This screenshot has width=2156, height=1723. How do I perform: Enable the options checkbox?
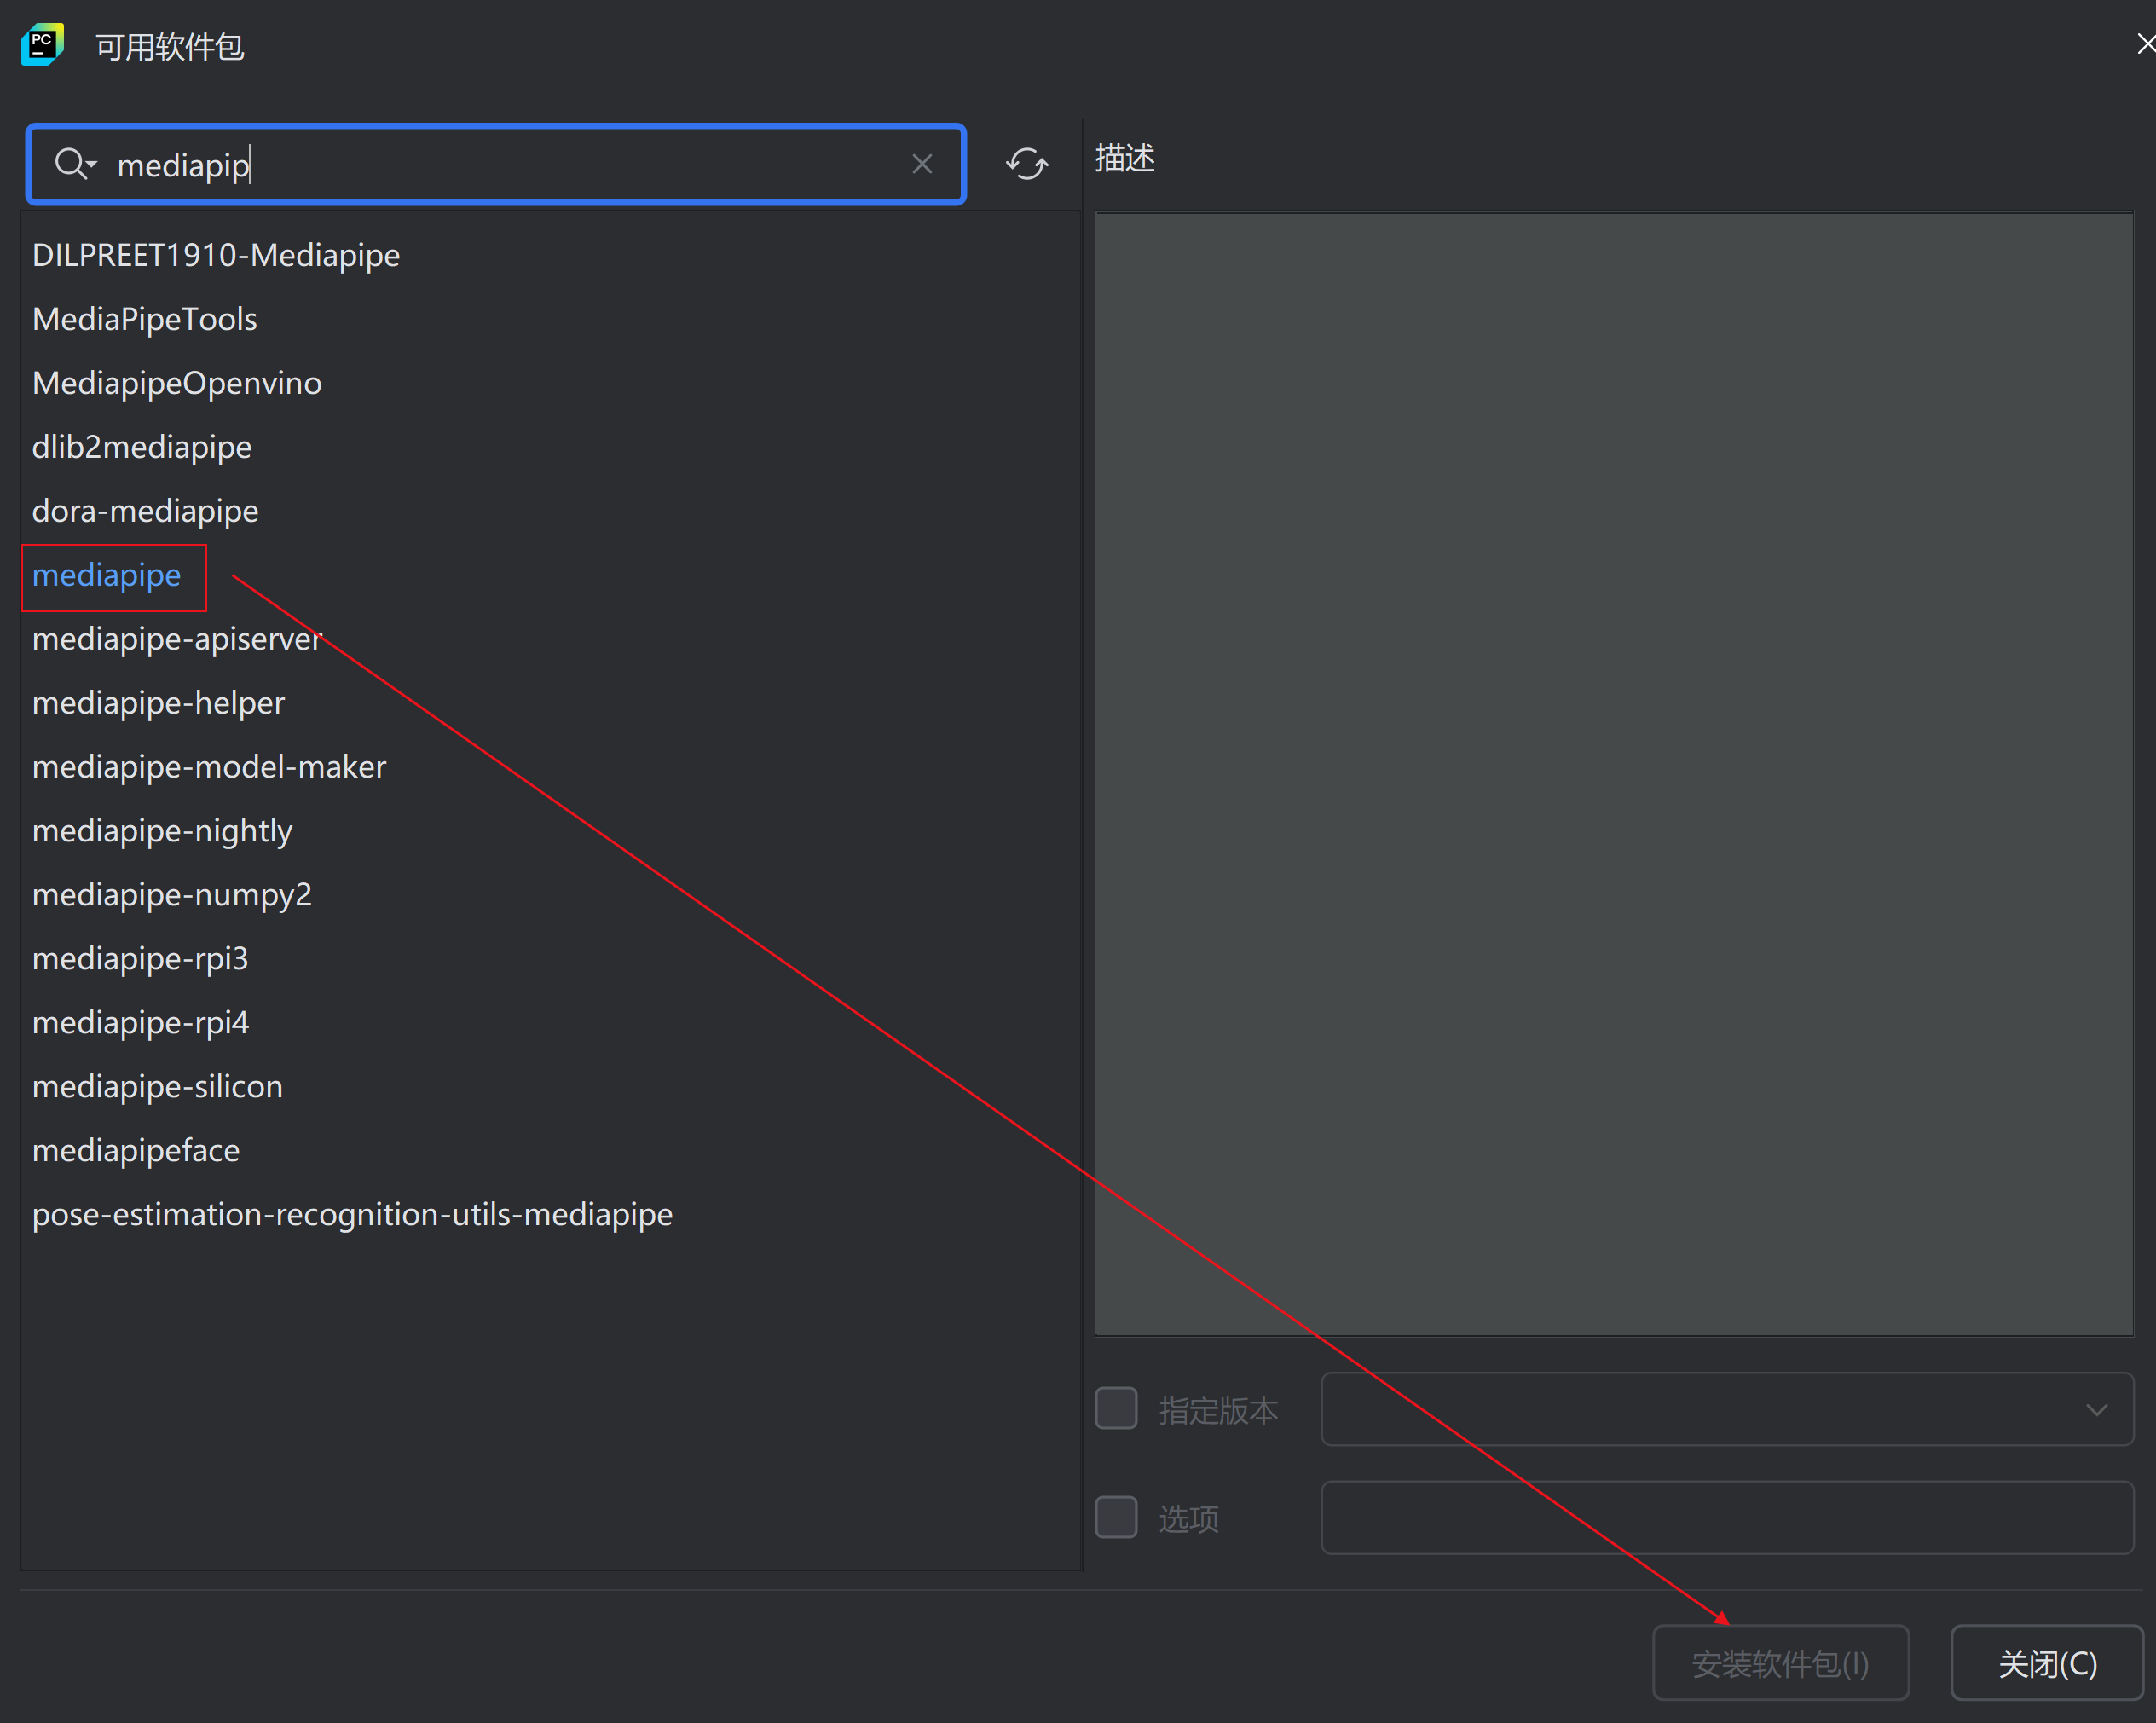point(1116,1518)
